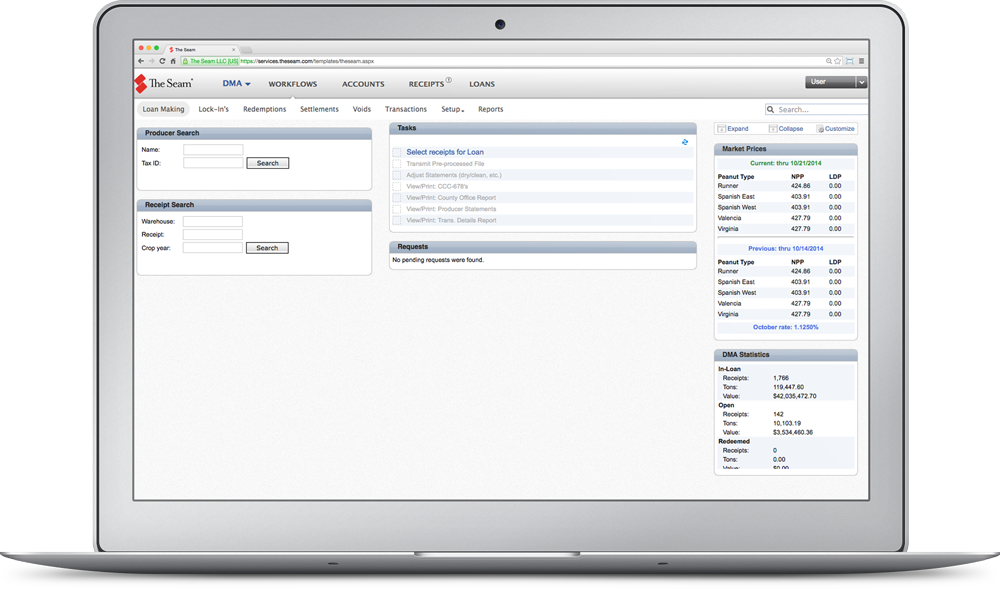This screenshot has height=591, width=1000.
Task: Switch to the Transactions tab
Action: point(406,110)
